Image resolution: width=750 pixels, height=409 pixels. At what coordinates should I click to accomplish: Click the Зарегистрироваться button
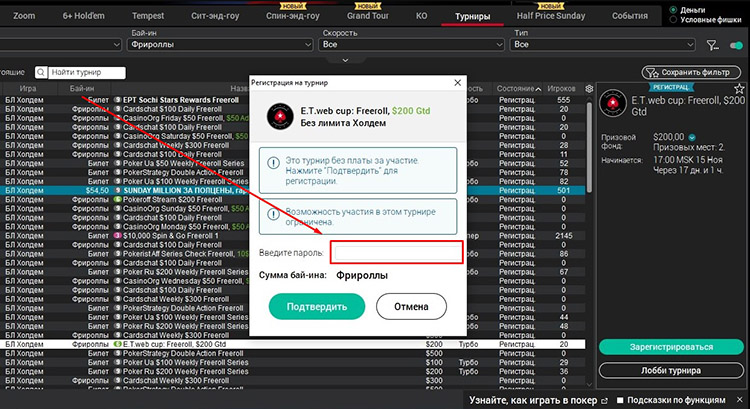pos(671,347)
